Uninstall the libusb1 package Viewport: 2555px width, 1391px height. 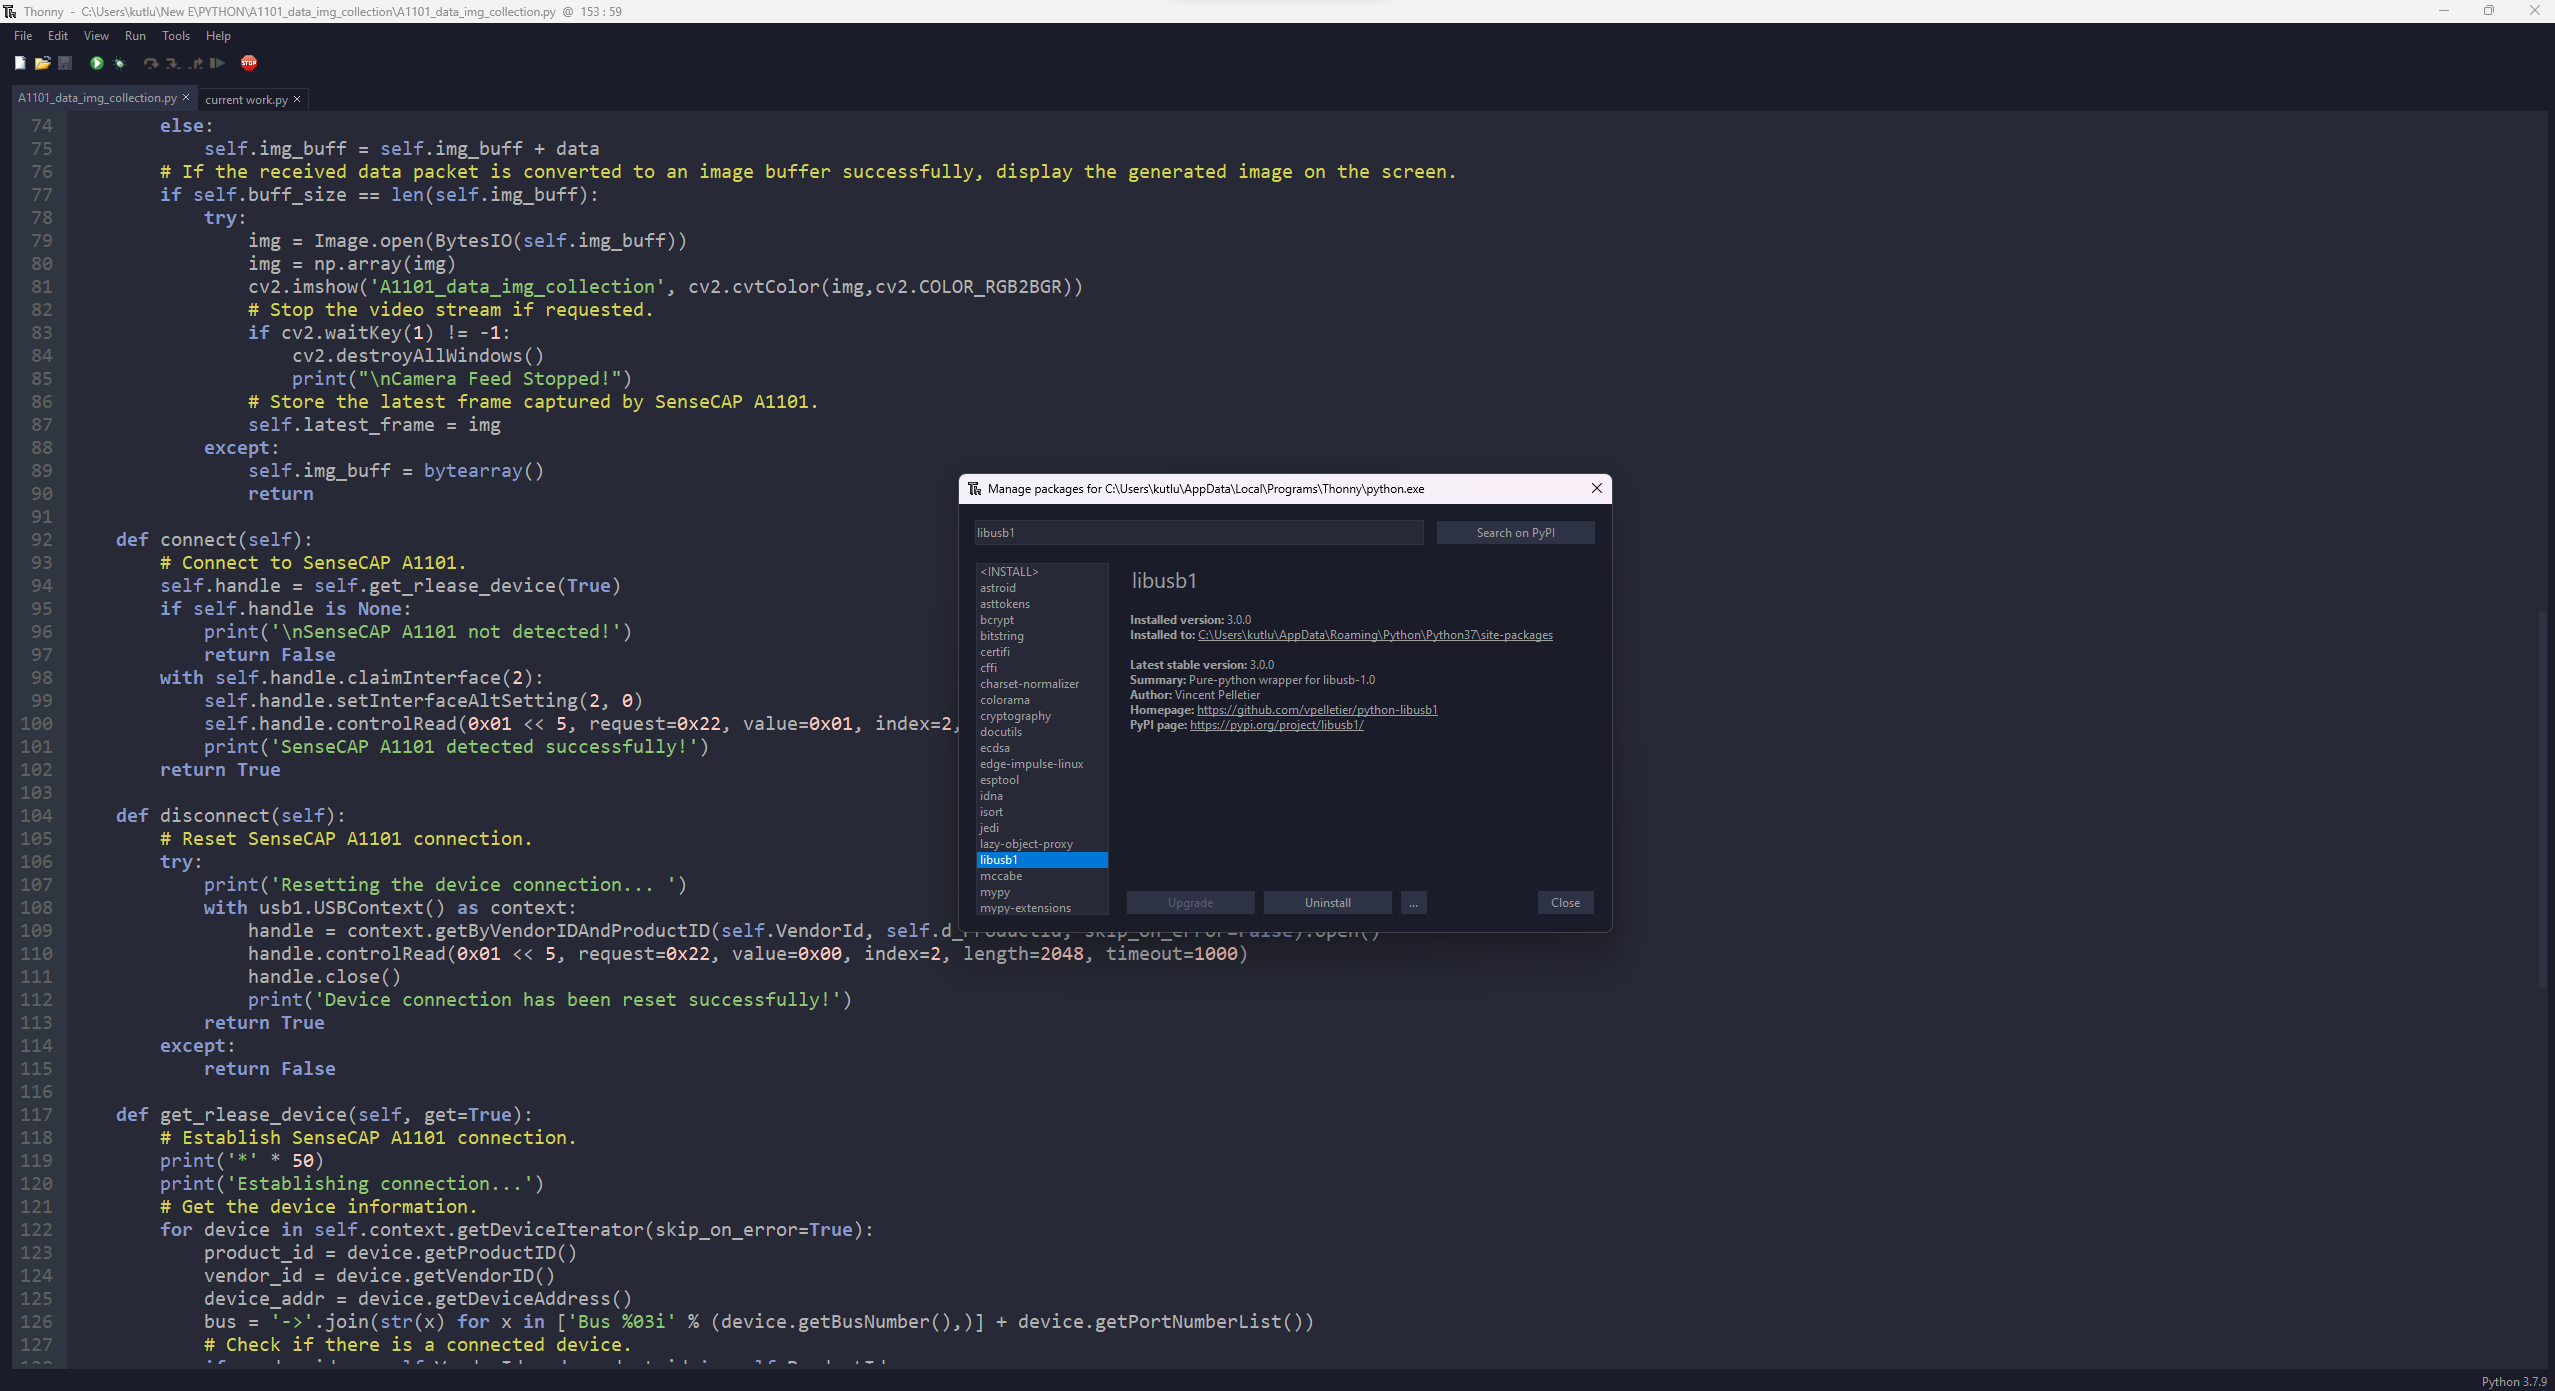[x=1327, y=903]
